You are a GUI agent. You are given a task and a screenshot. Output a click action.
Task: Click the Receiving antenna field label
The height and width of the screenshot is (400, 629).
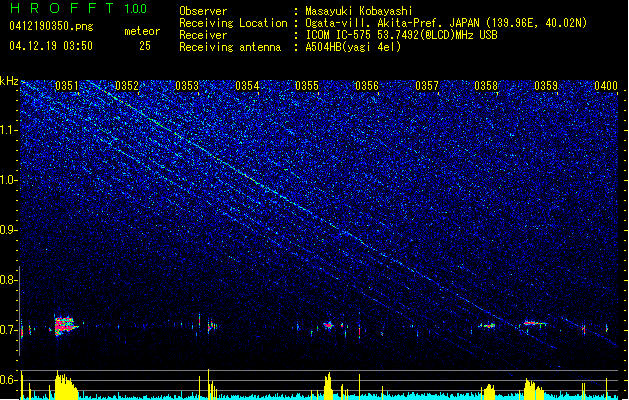230,47
